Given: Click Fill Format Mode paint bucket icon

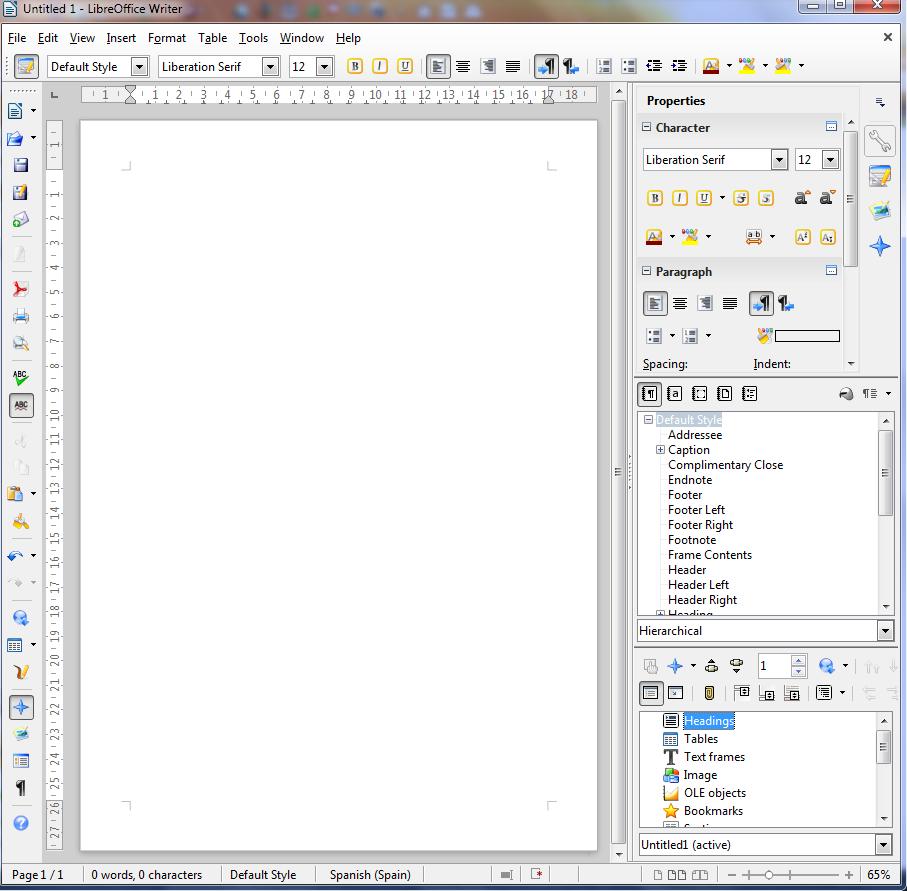Looking at the screenshot, I should click(846, 394).
